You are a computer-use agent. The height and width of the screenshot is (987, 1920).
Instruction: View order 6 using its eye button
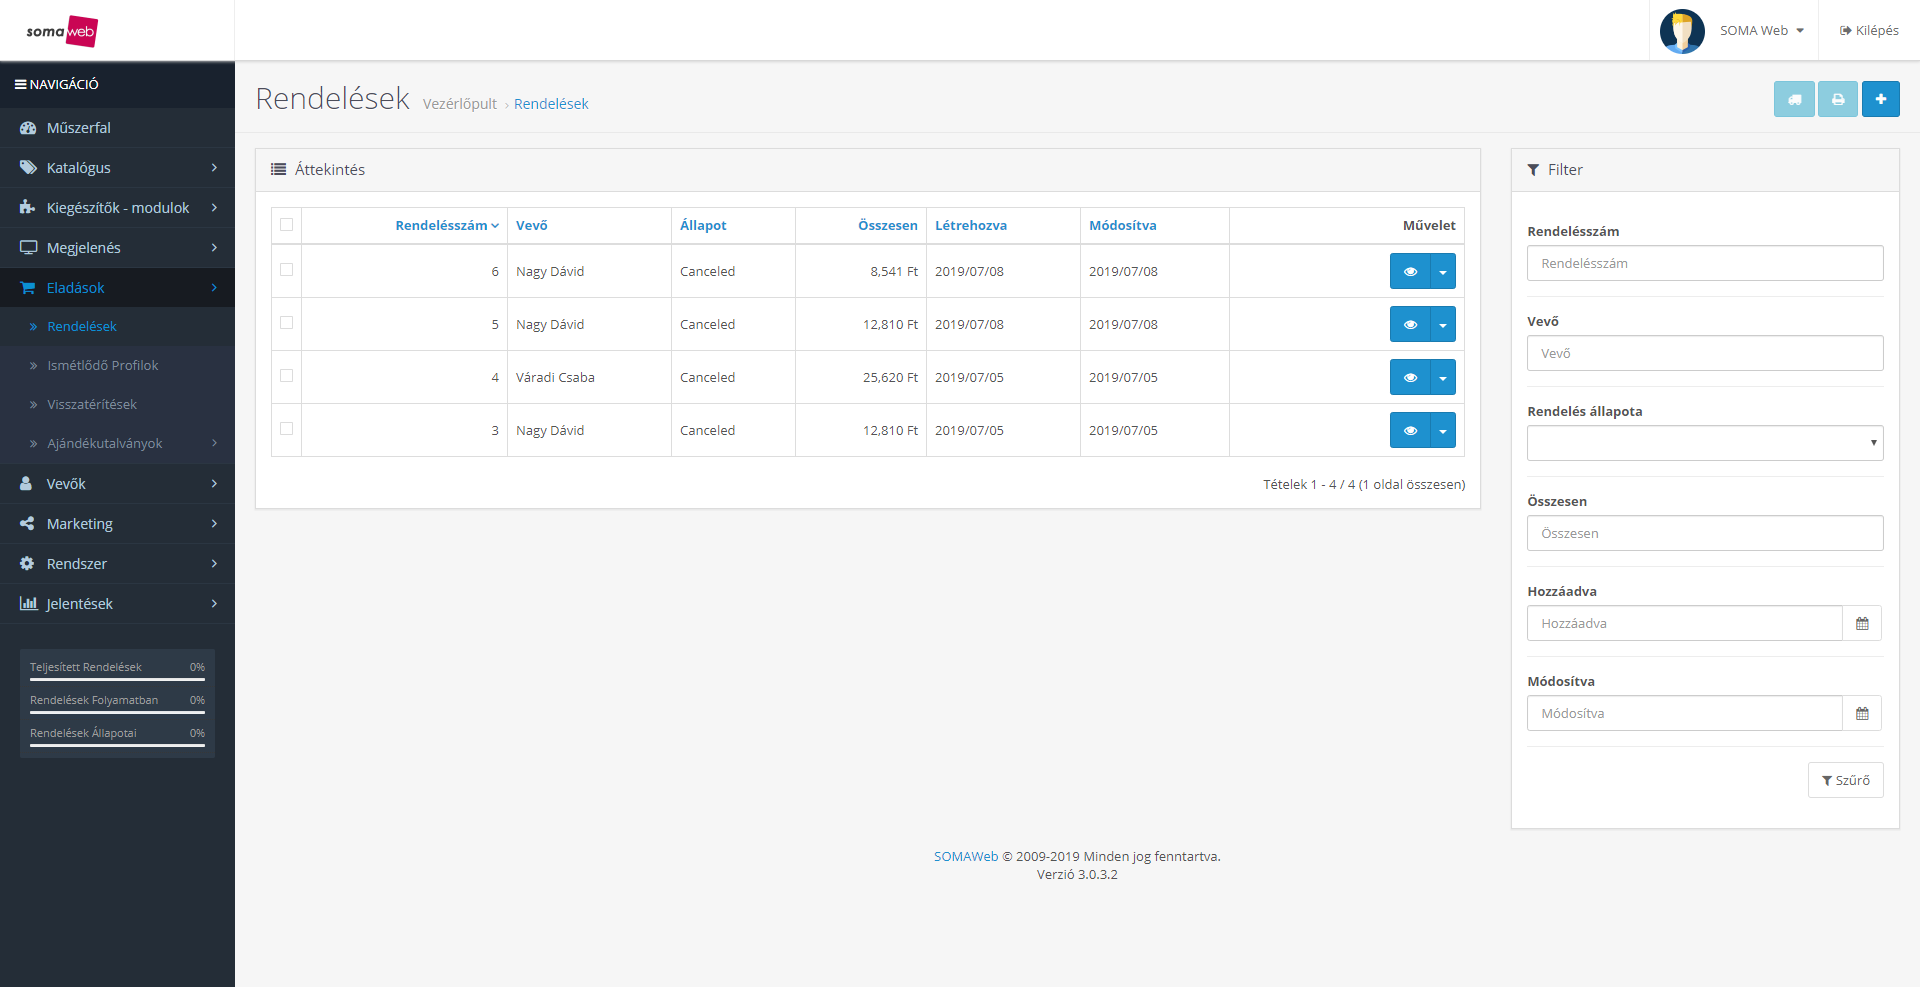(x=1410, y=271)
